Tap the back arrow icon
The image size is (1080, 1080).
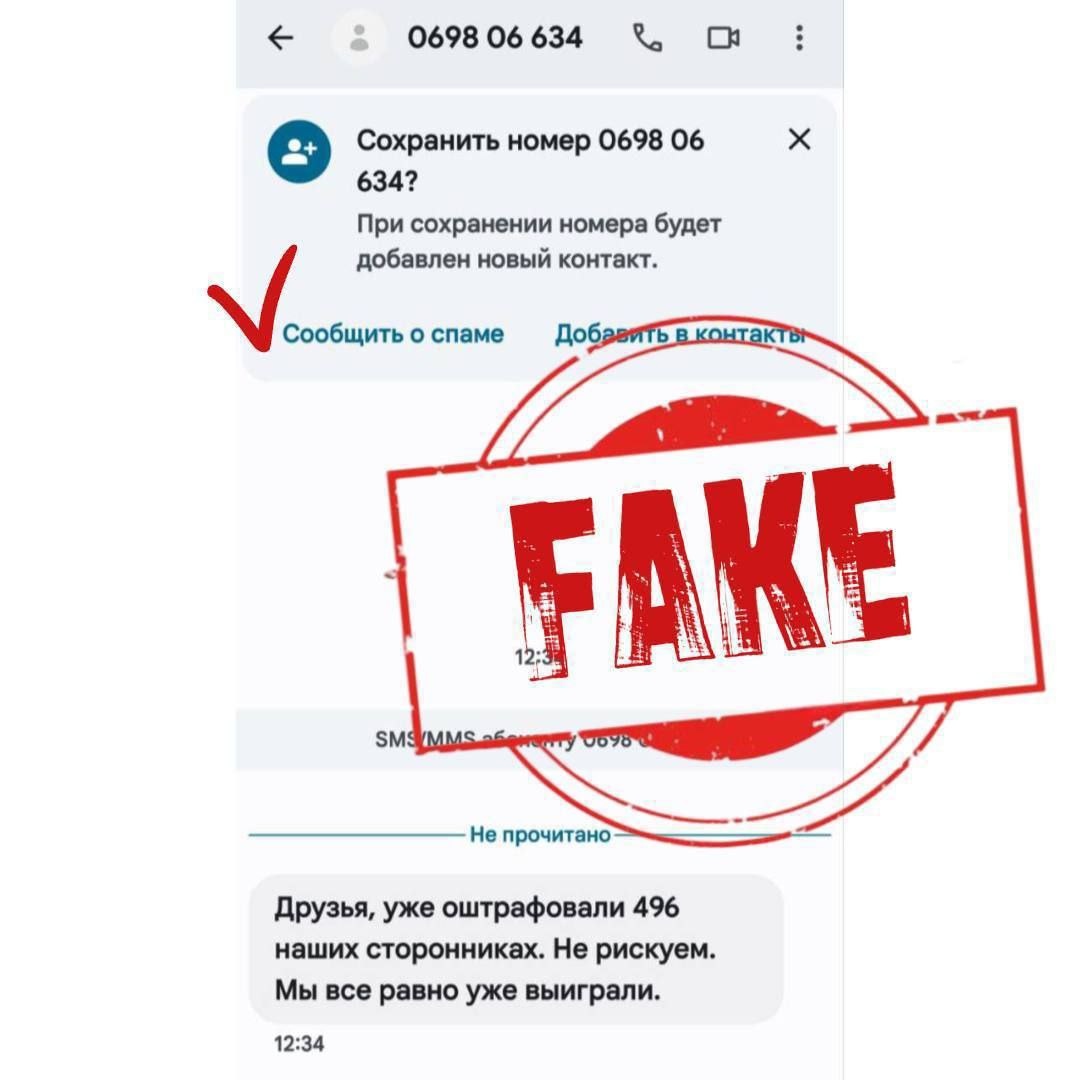coord(280,38)
